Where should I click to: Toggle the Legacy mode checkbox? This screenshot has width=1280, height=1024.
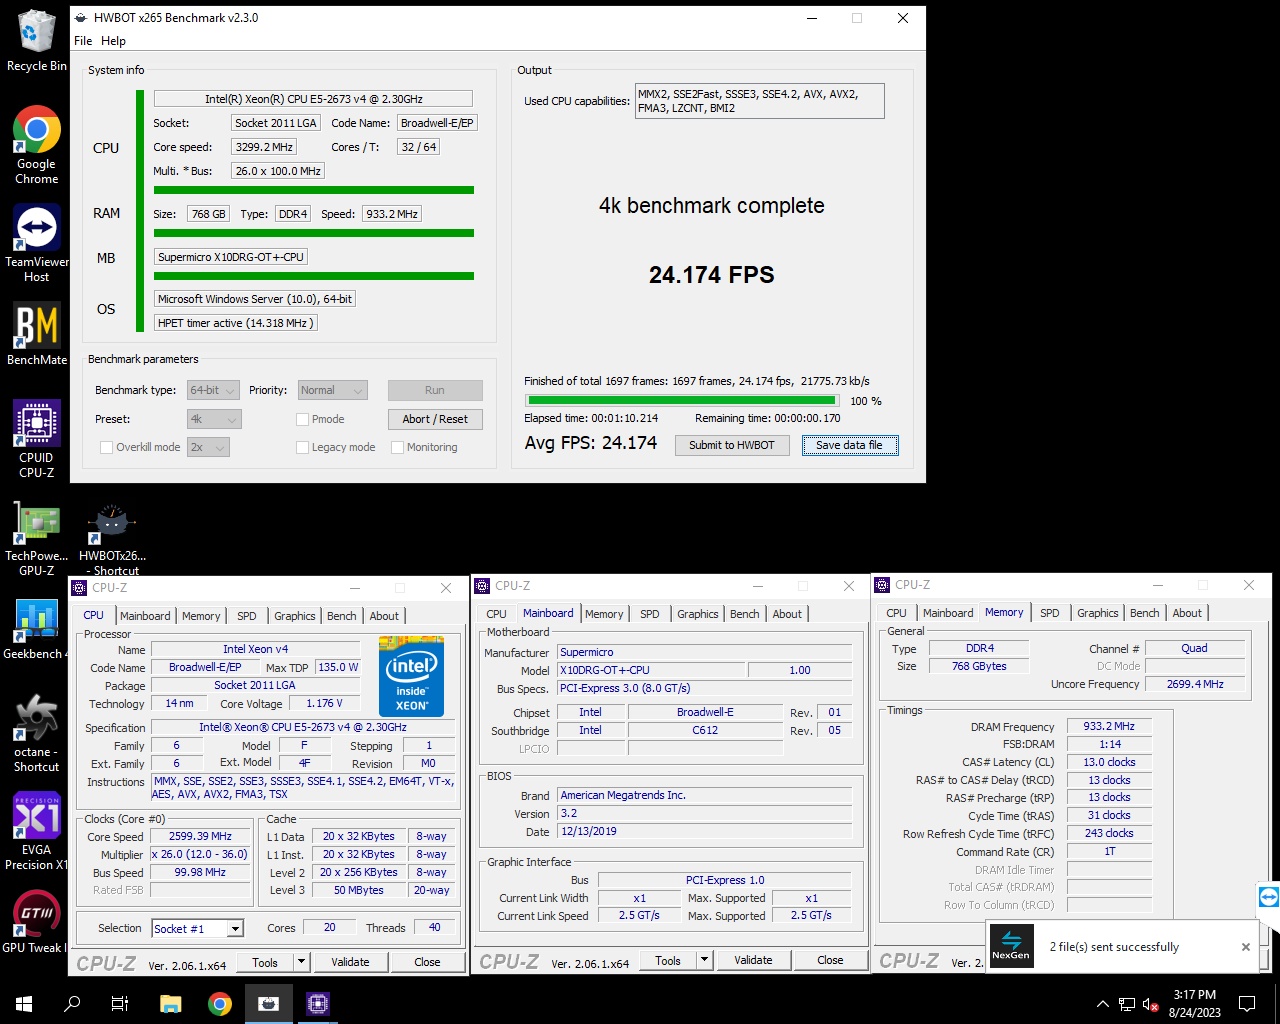click(x=302, y=447)
